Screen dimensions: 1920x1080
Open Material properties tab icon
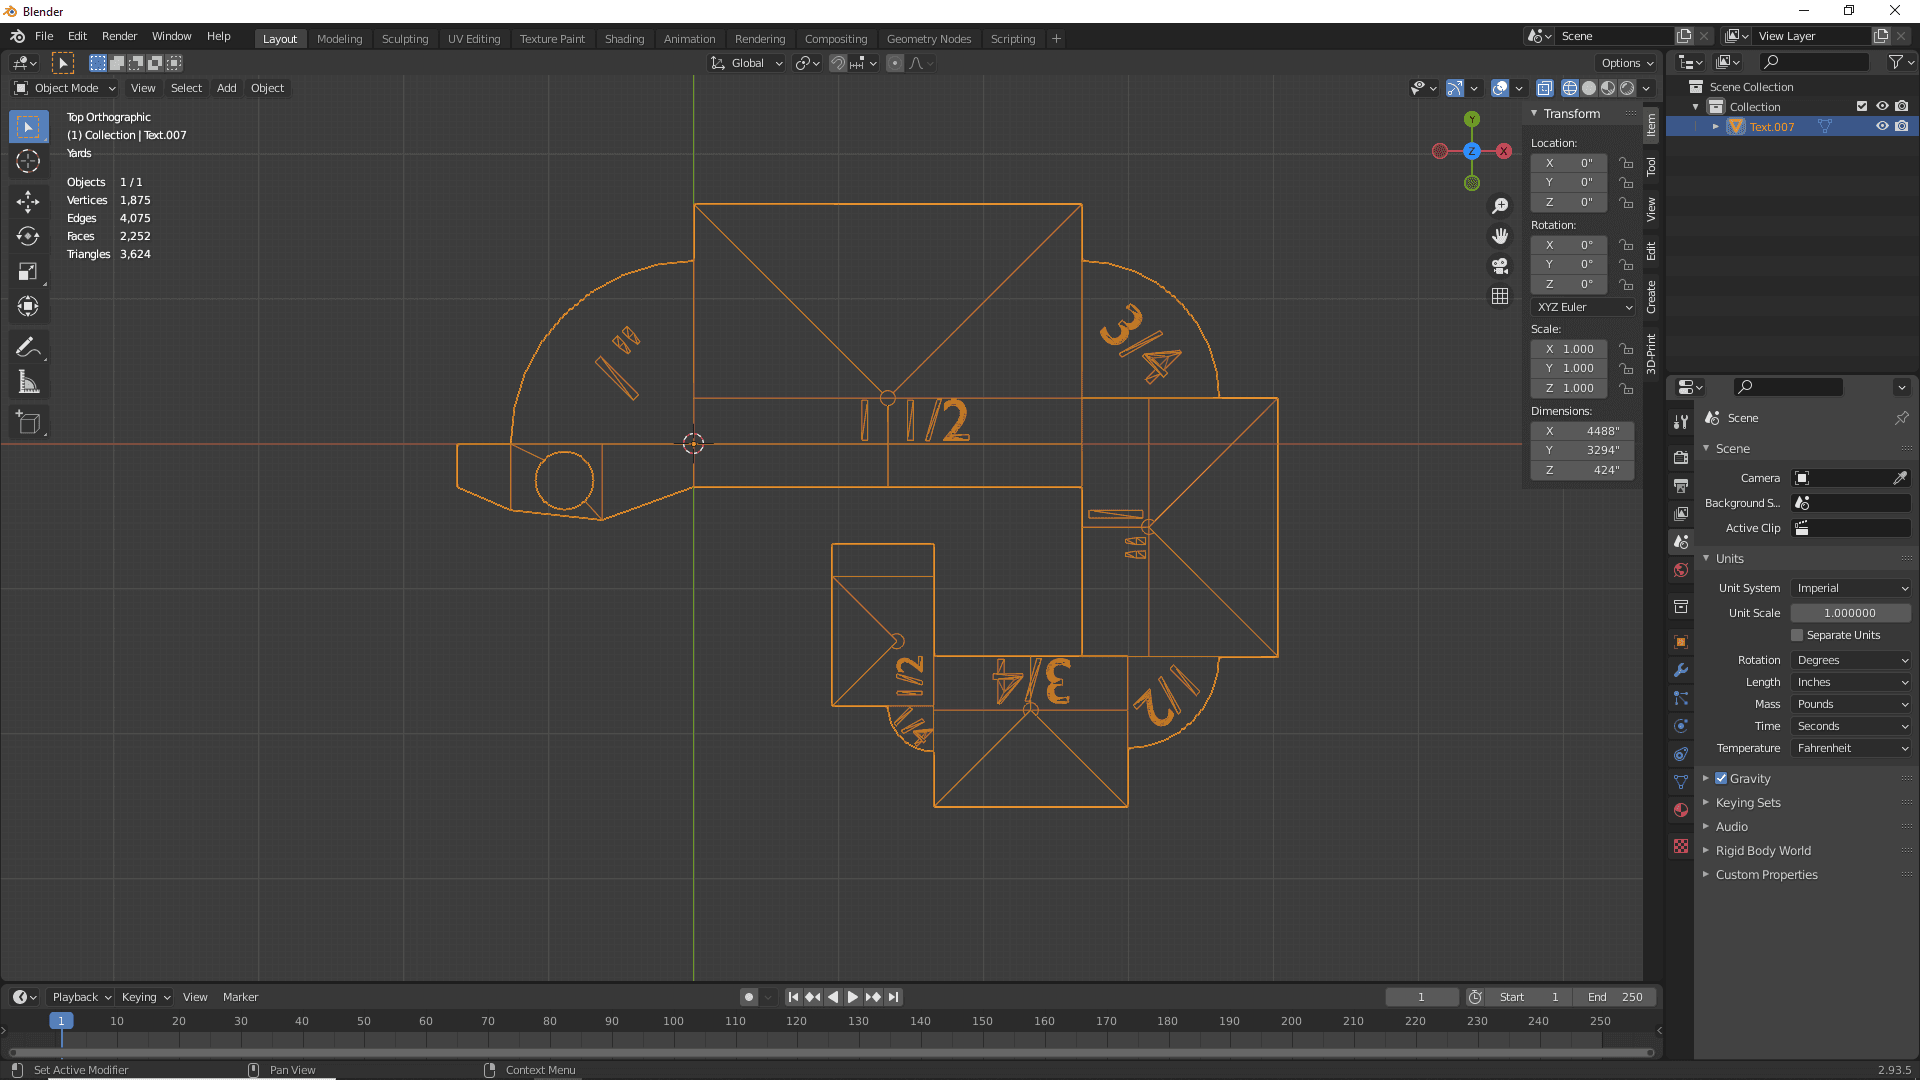tap(1681, 810)
